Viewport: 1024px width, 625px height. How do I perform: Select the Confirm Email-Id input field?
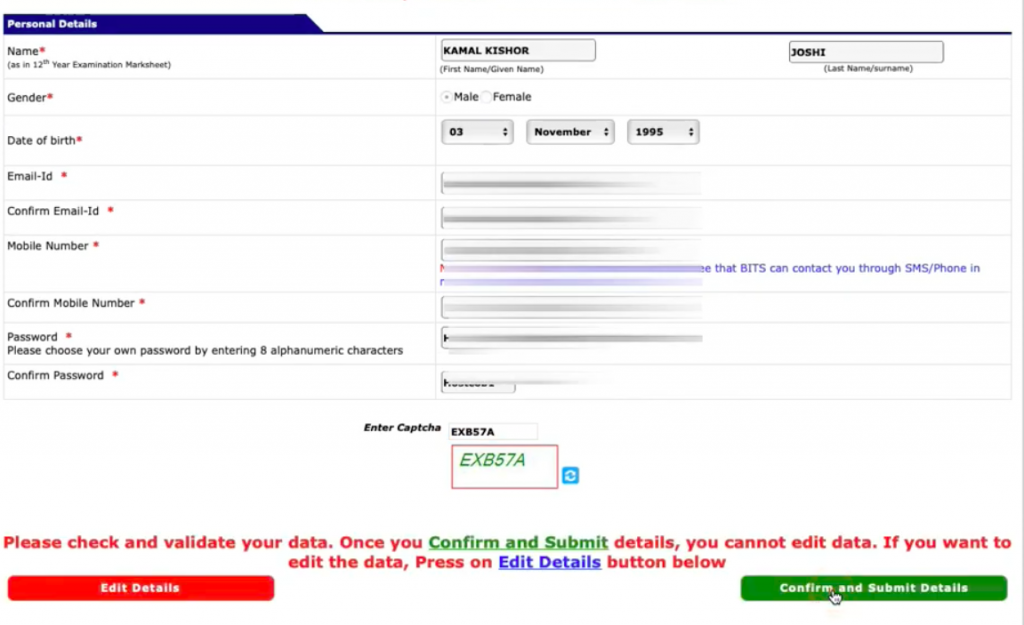pyautogui.click(x=570, y=217)
